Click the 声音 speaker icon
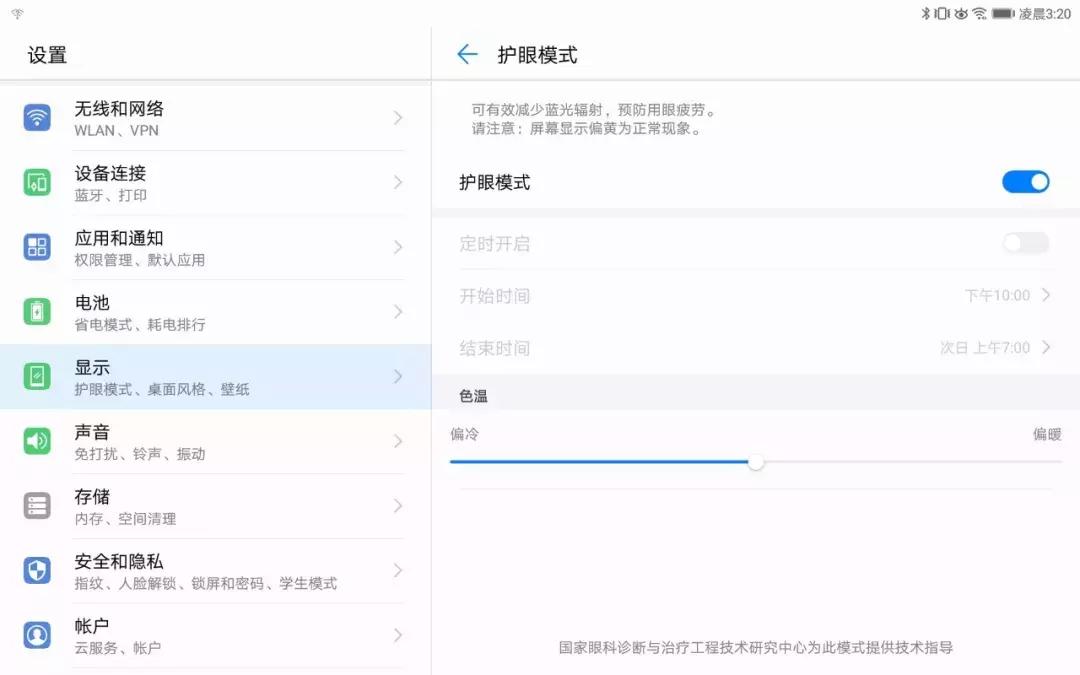1080x675 pixels. coord(37,441)
